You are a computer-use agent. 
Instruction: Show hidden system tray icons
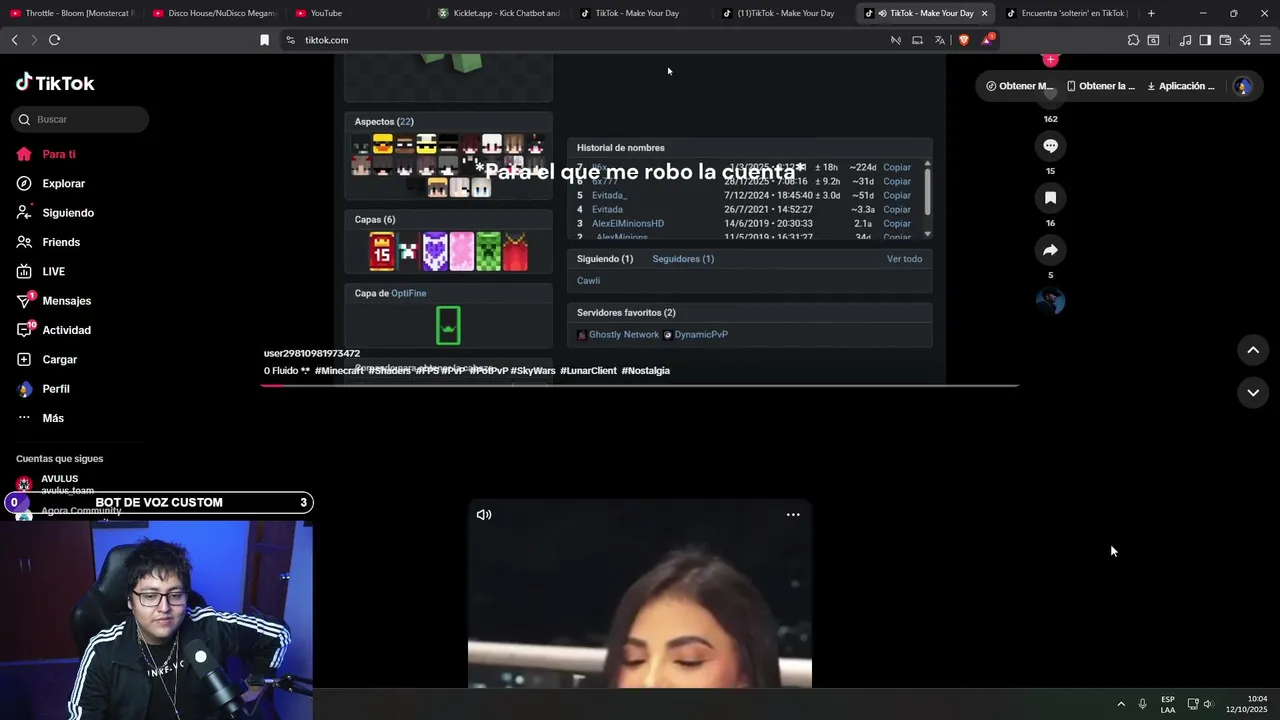[1121, 704]
